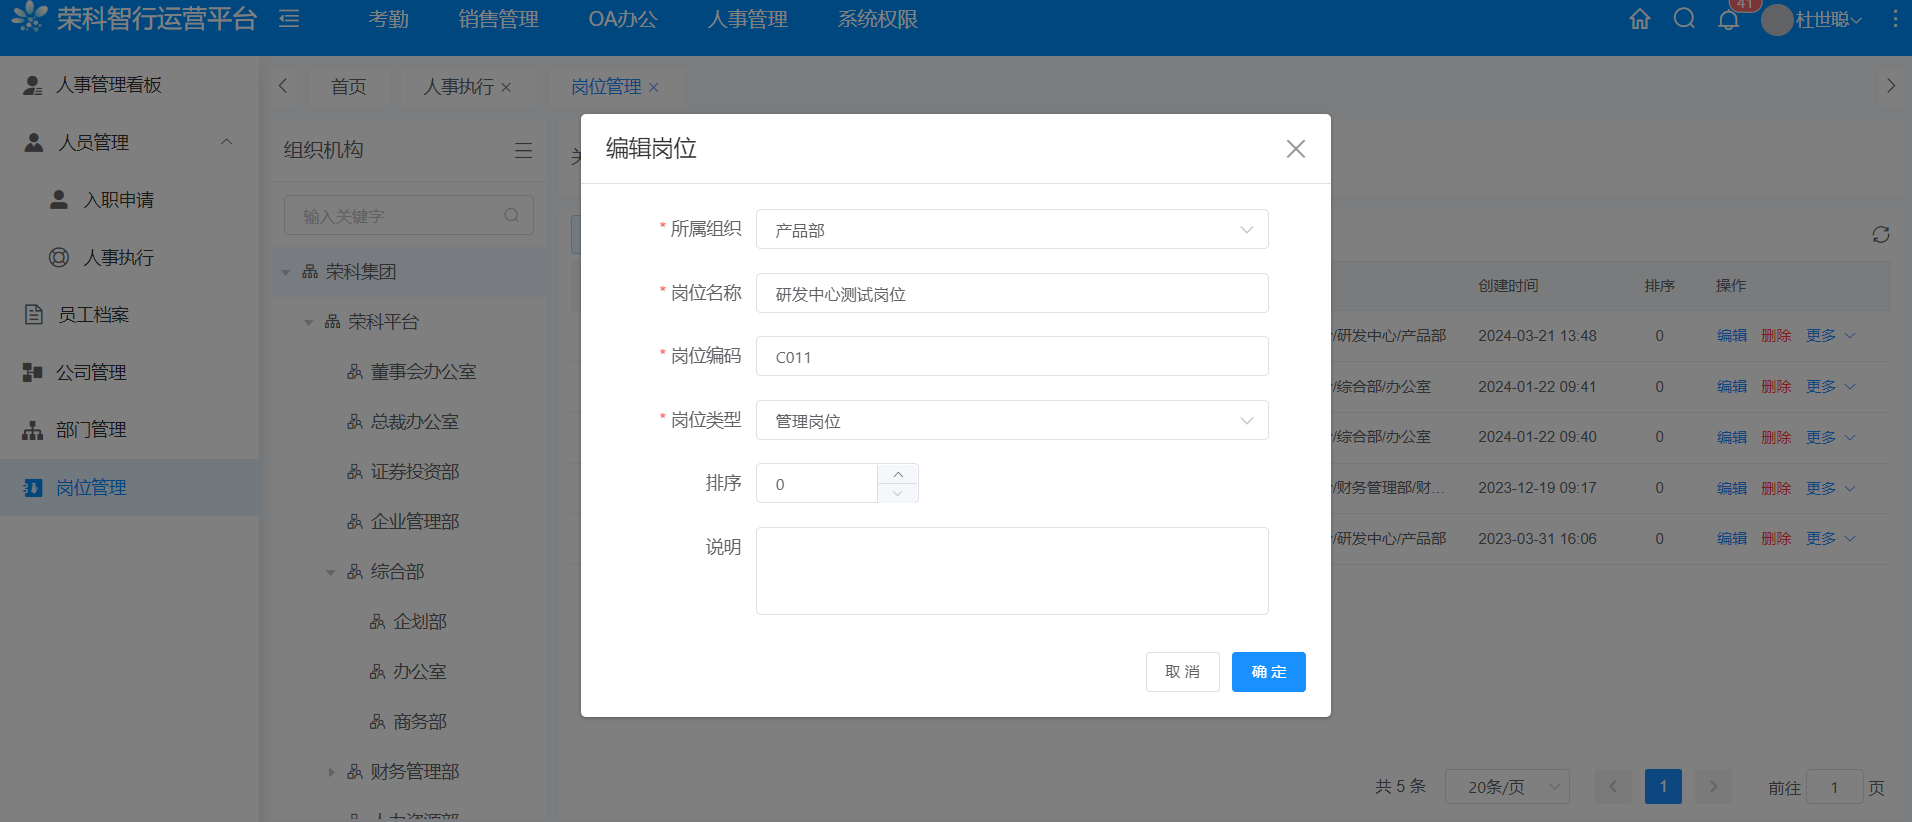1912x822 pixels.
Task: Increase the 排序 value with up arrow
Action: tap(898, 474)
